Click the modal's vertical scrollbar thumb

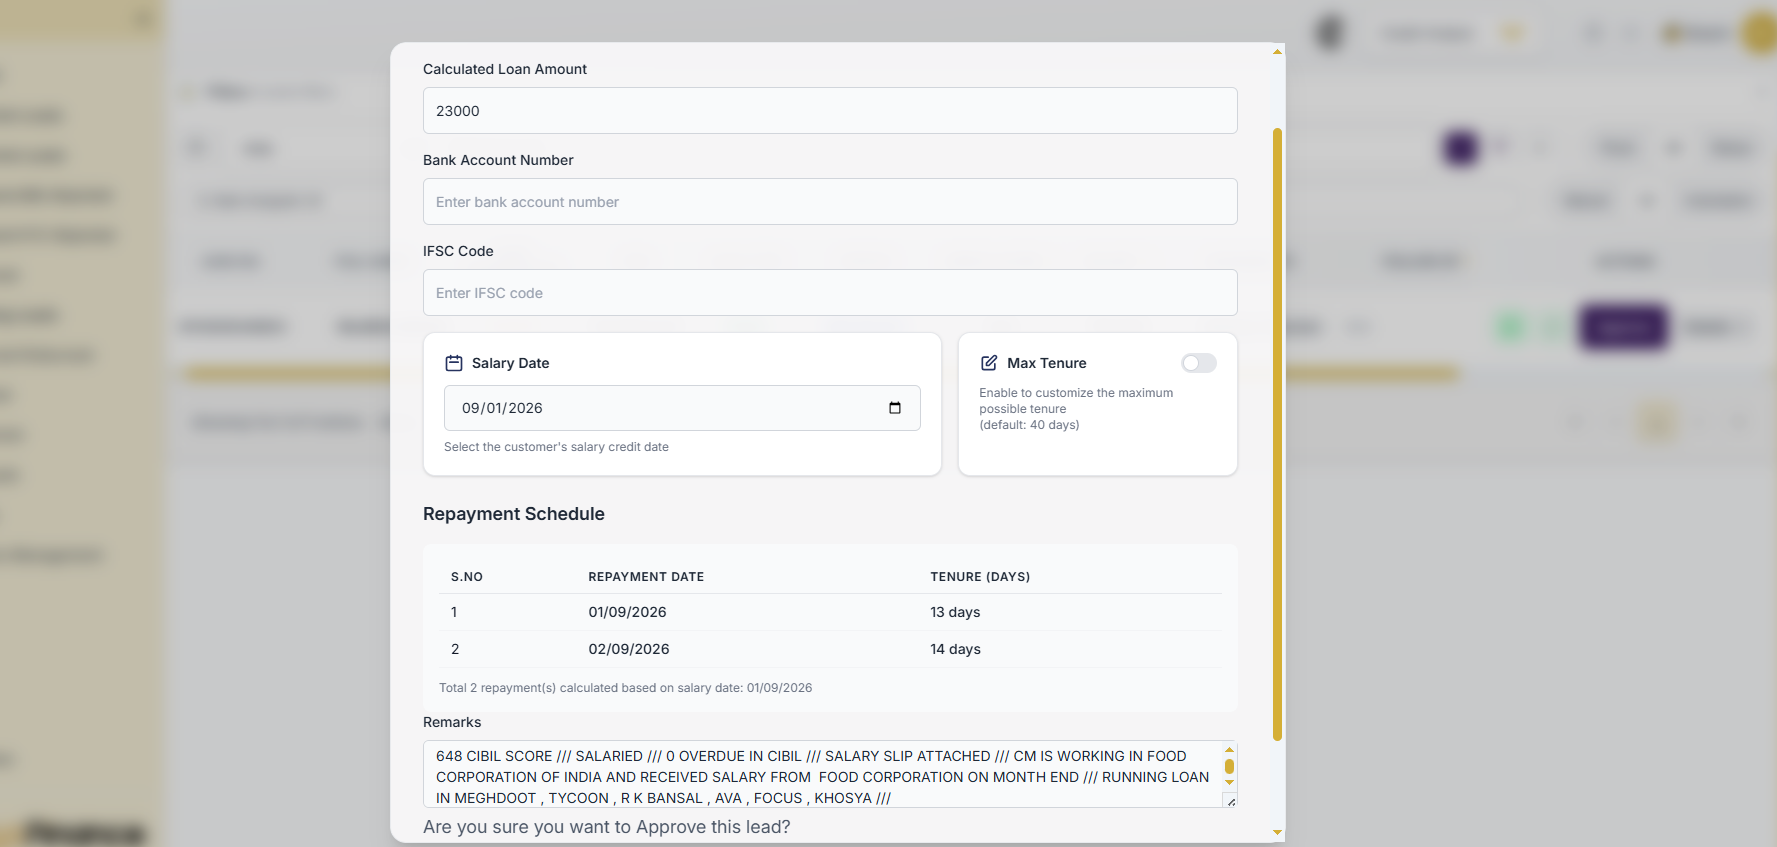pos(1277,435)
